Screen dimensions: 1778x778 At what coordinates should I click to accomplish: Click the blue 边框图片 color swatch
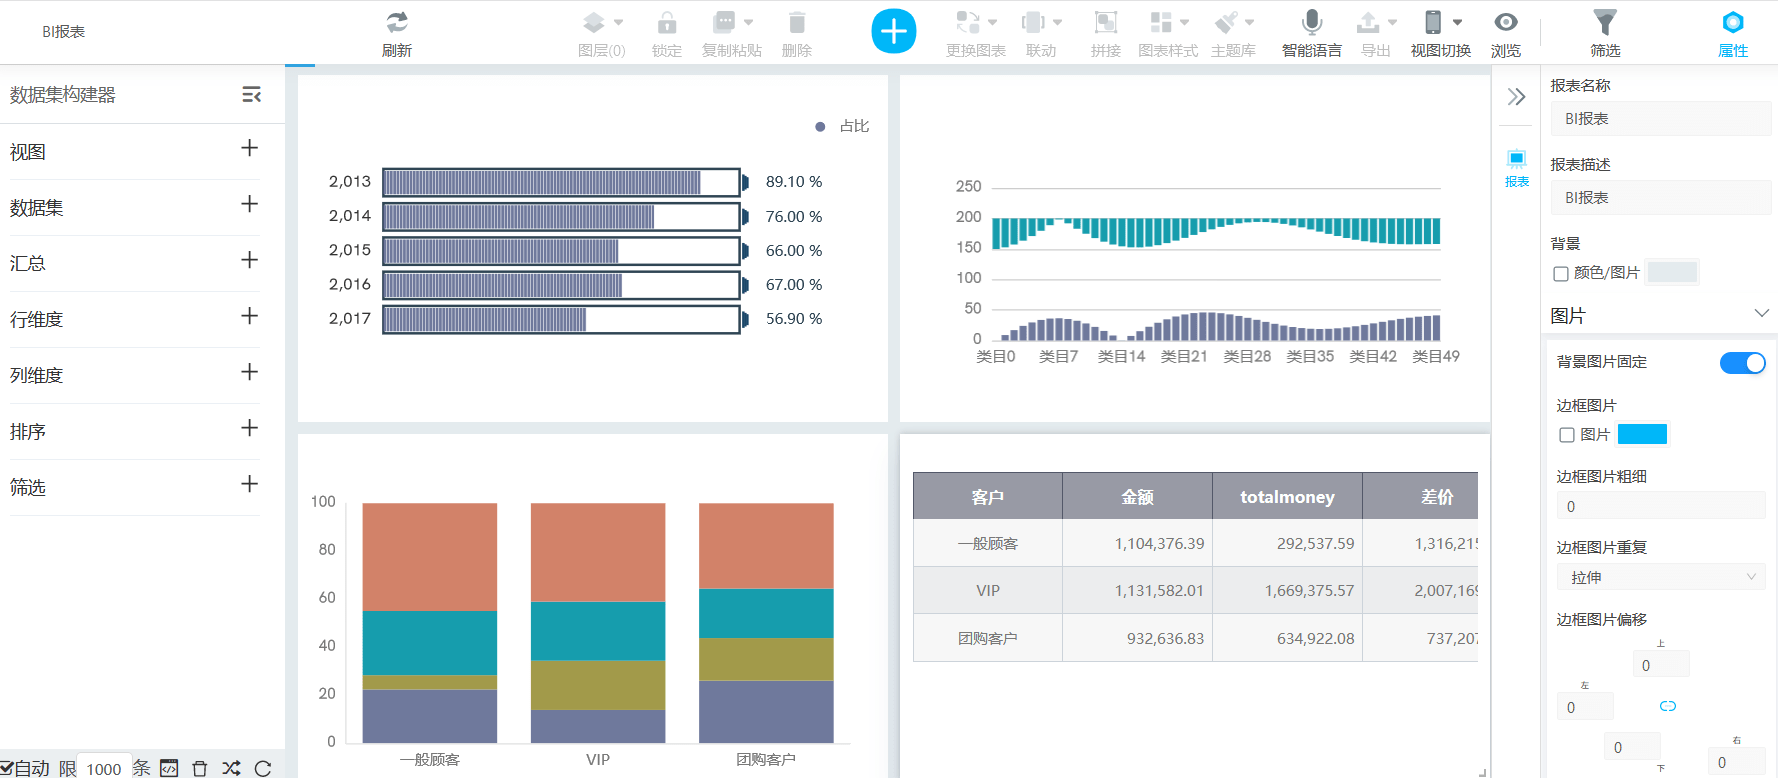pos(1642,434)
